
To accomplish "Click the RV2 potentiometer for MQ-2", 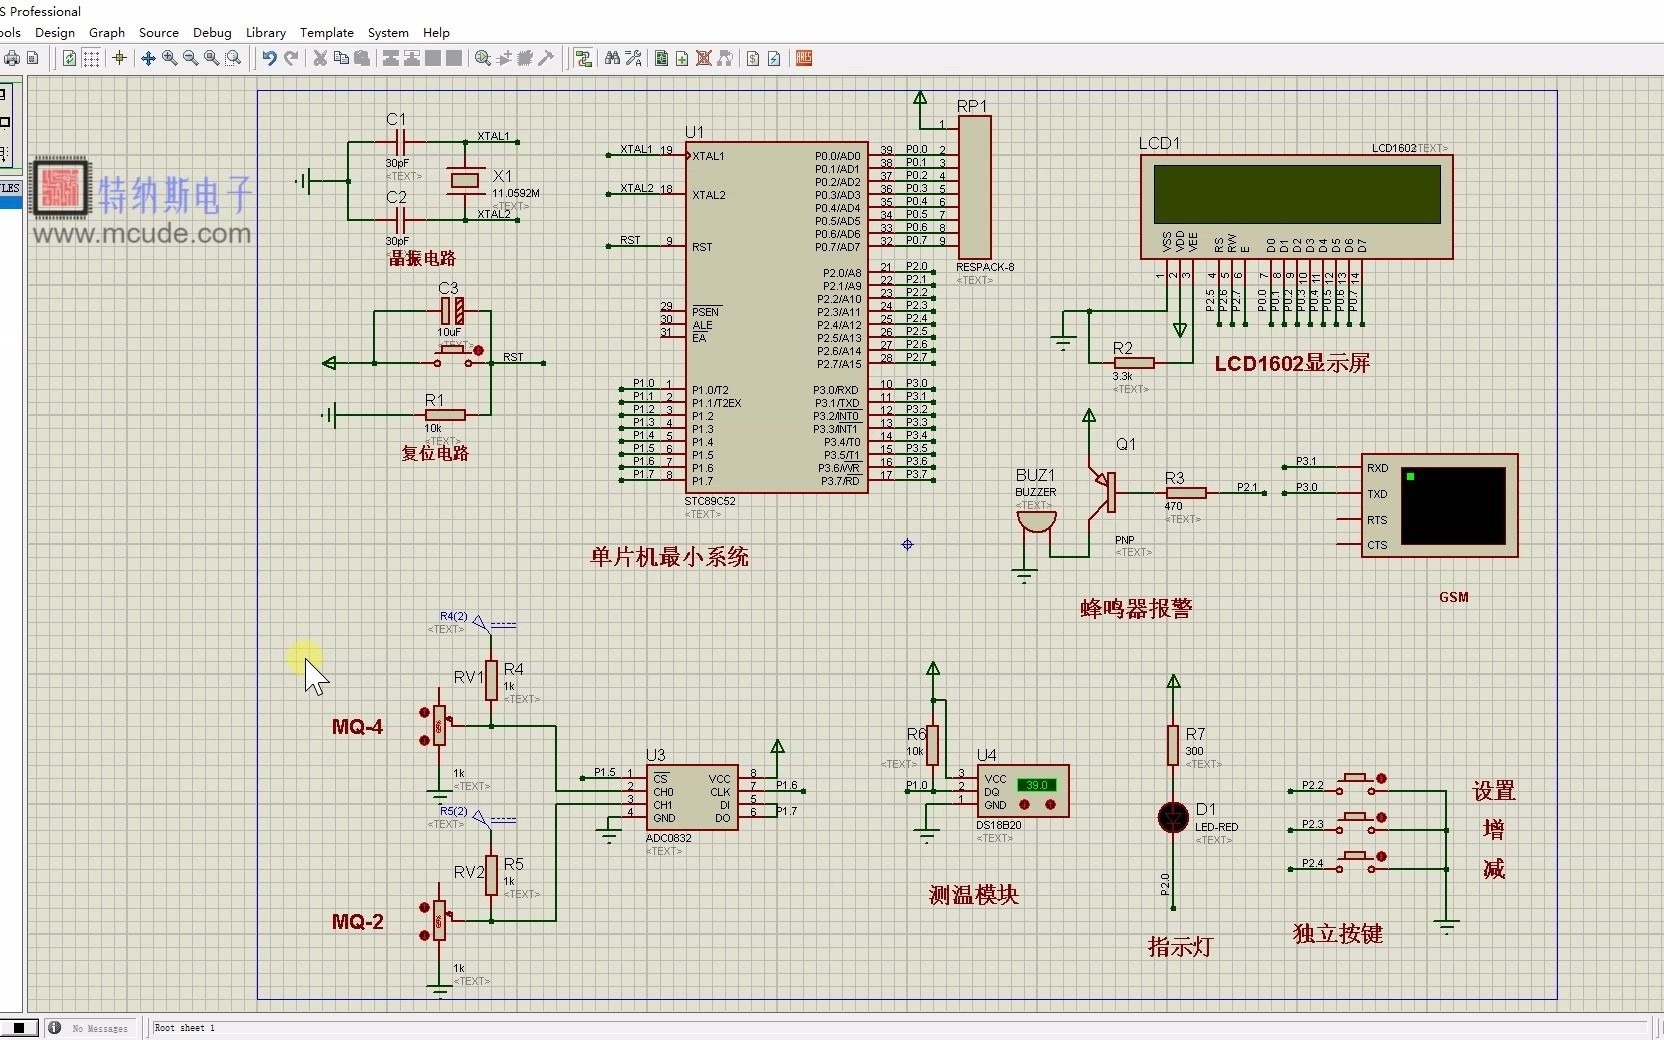I will click(438, 920).
